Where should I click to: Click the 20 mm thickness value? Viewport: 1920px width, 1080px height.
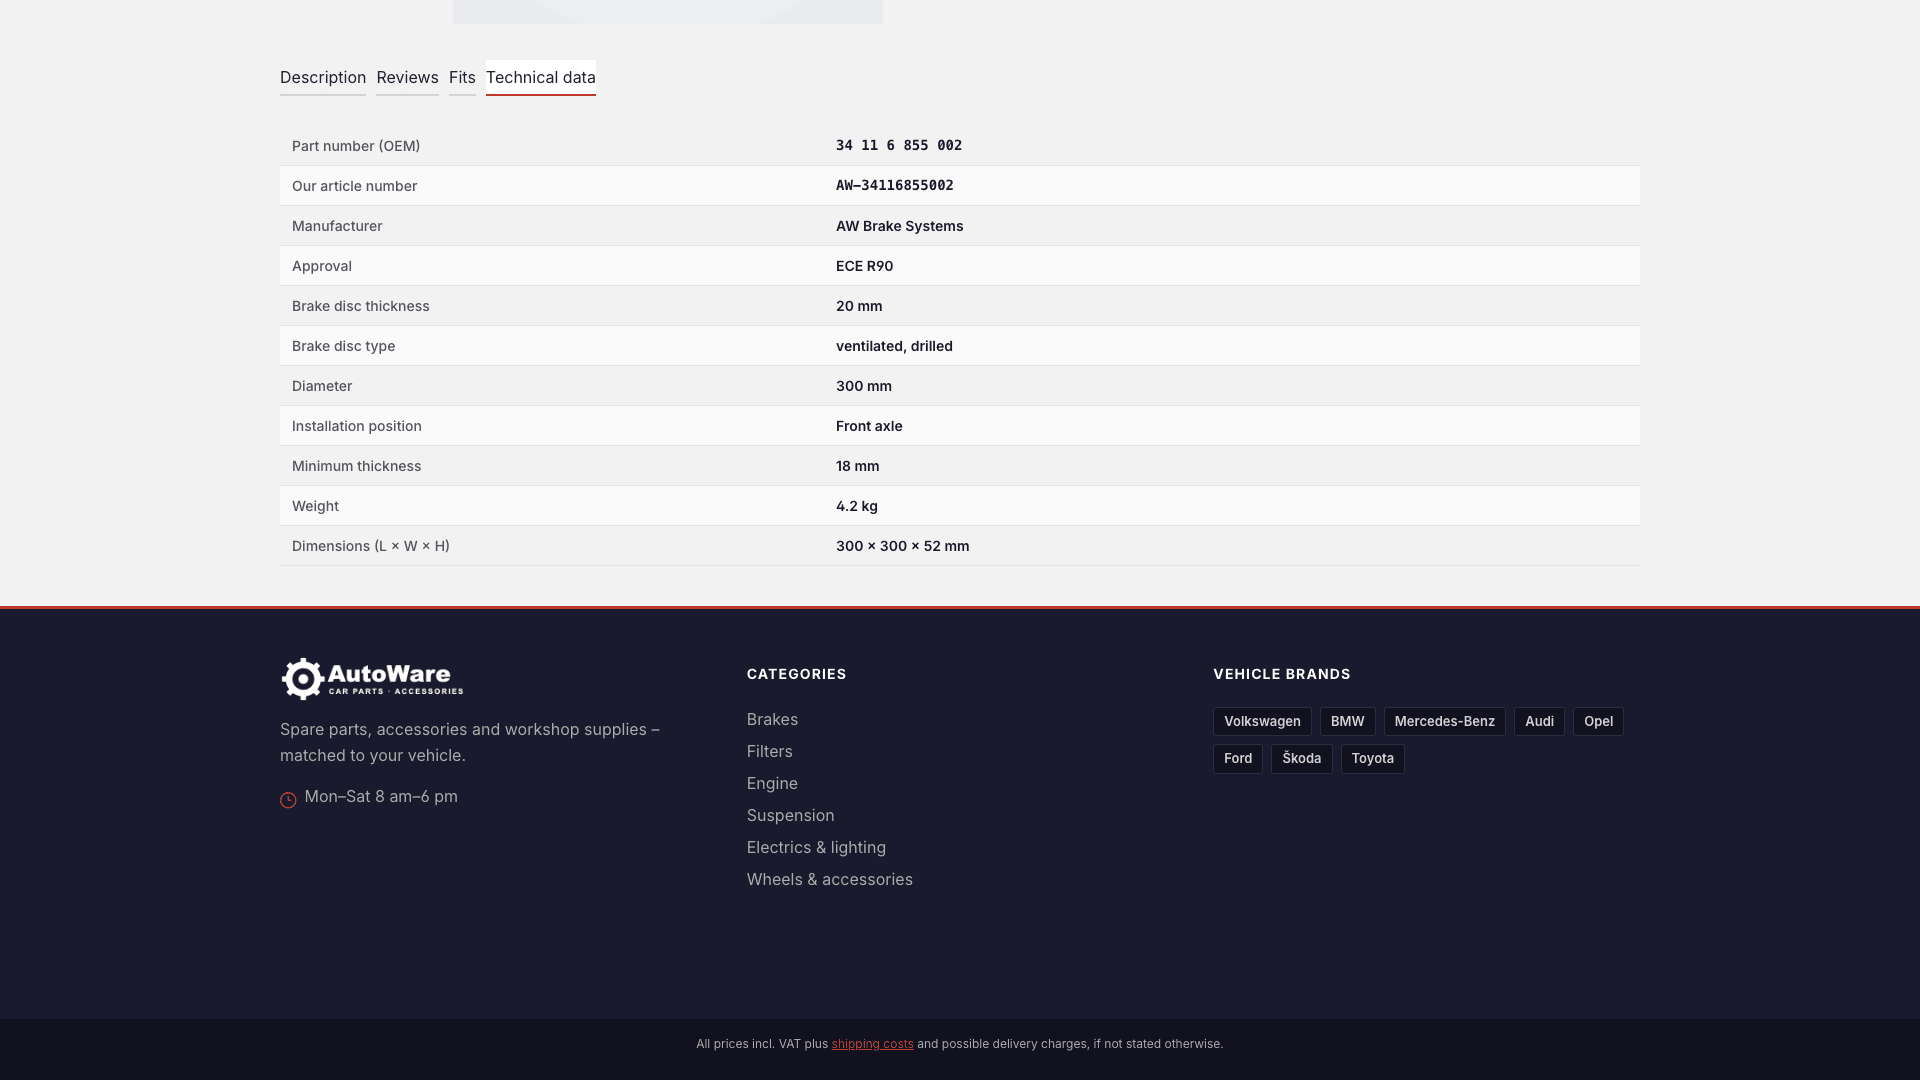click(x=859, y=306)
